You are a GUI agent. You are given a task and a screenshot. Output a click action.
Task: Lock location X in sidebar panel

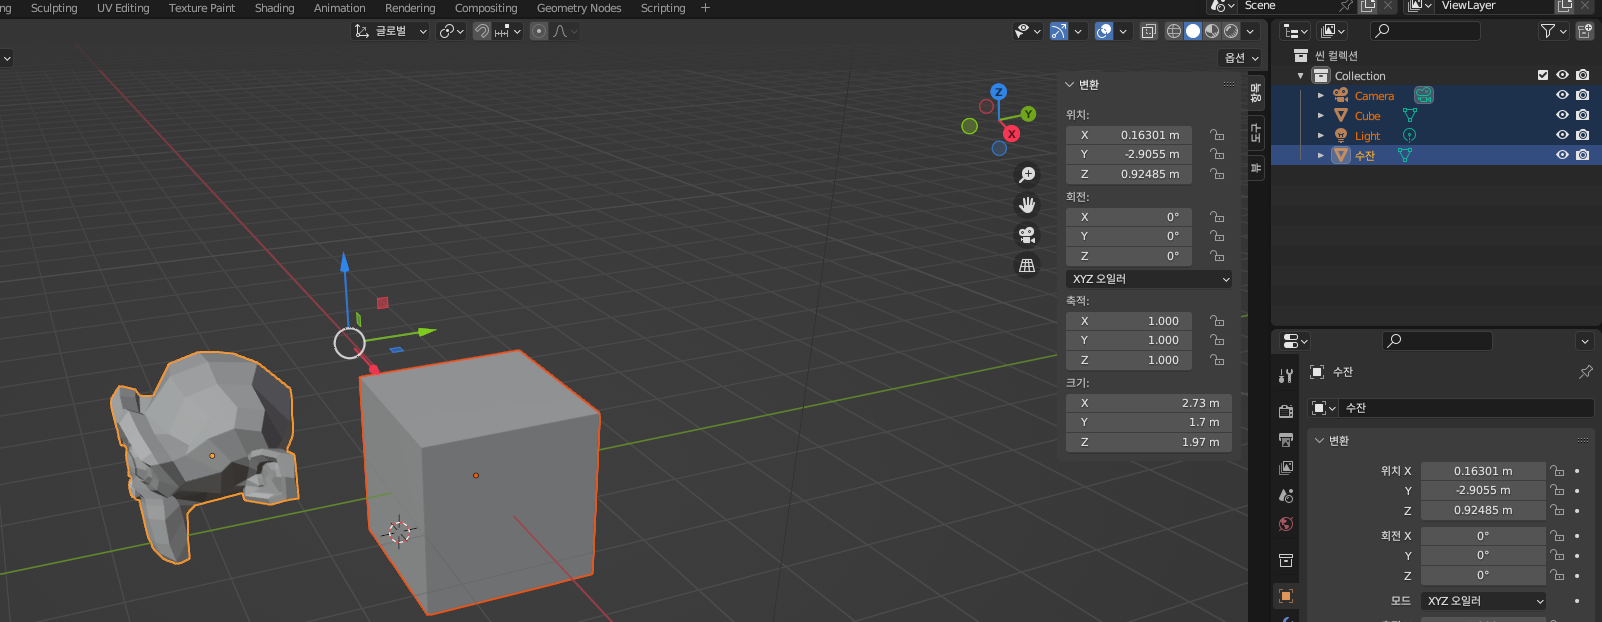[x=1217, y=135]
